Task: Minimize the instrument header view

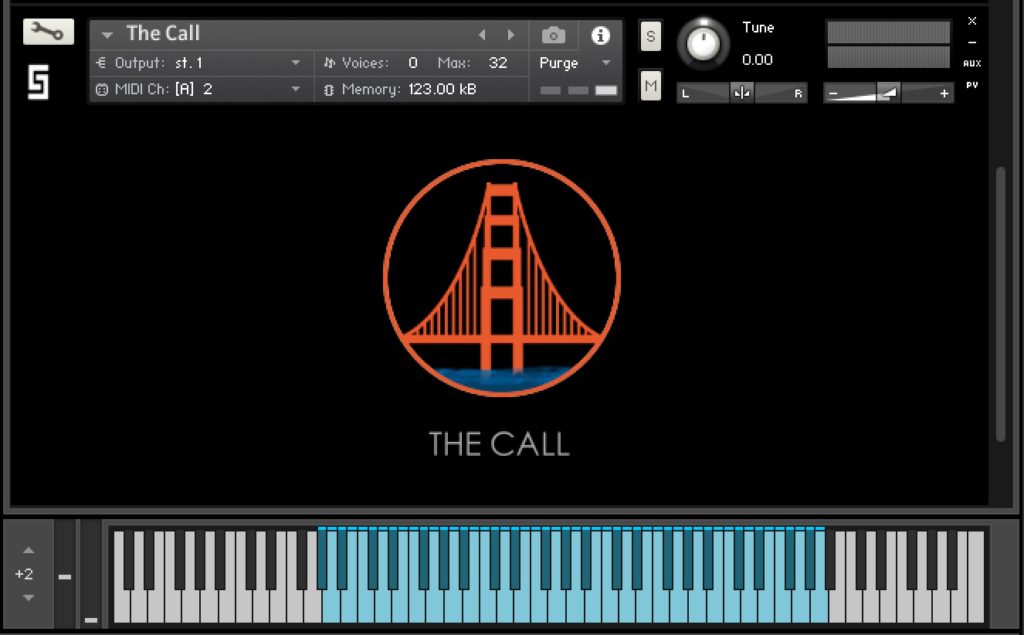Action: pos(972,42)
